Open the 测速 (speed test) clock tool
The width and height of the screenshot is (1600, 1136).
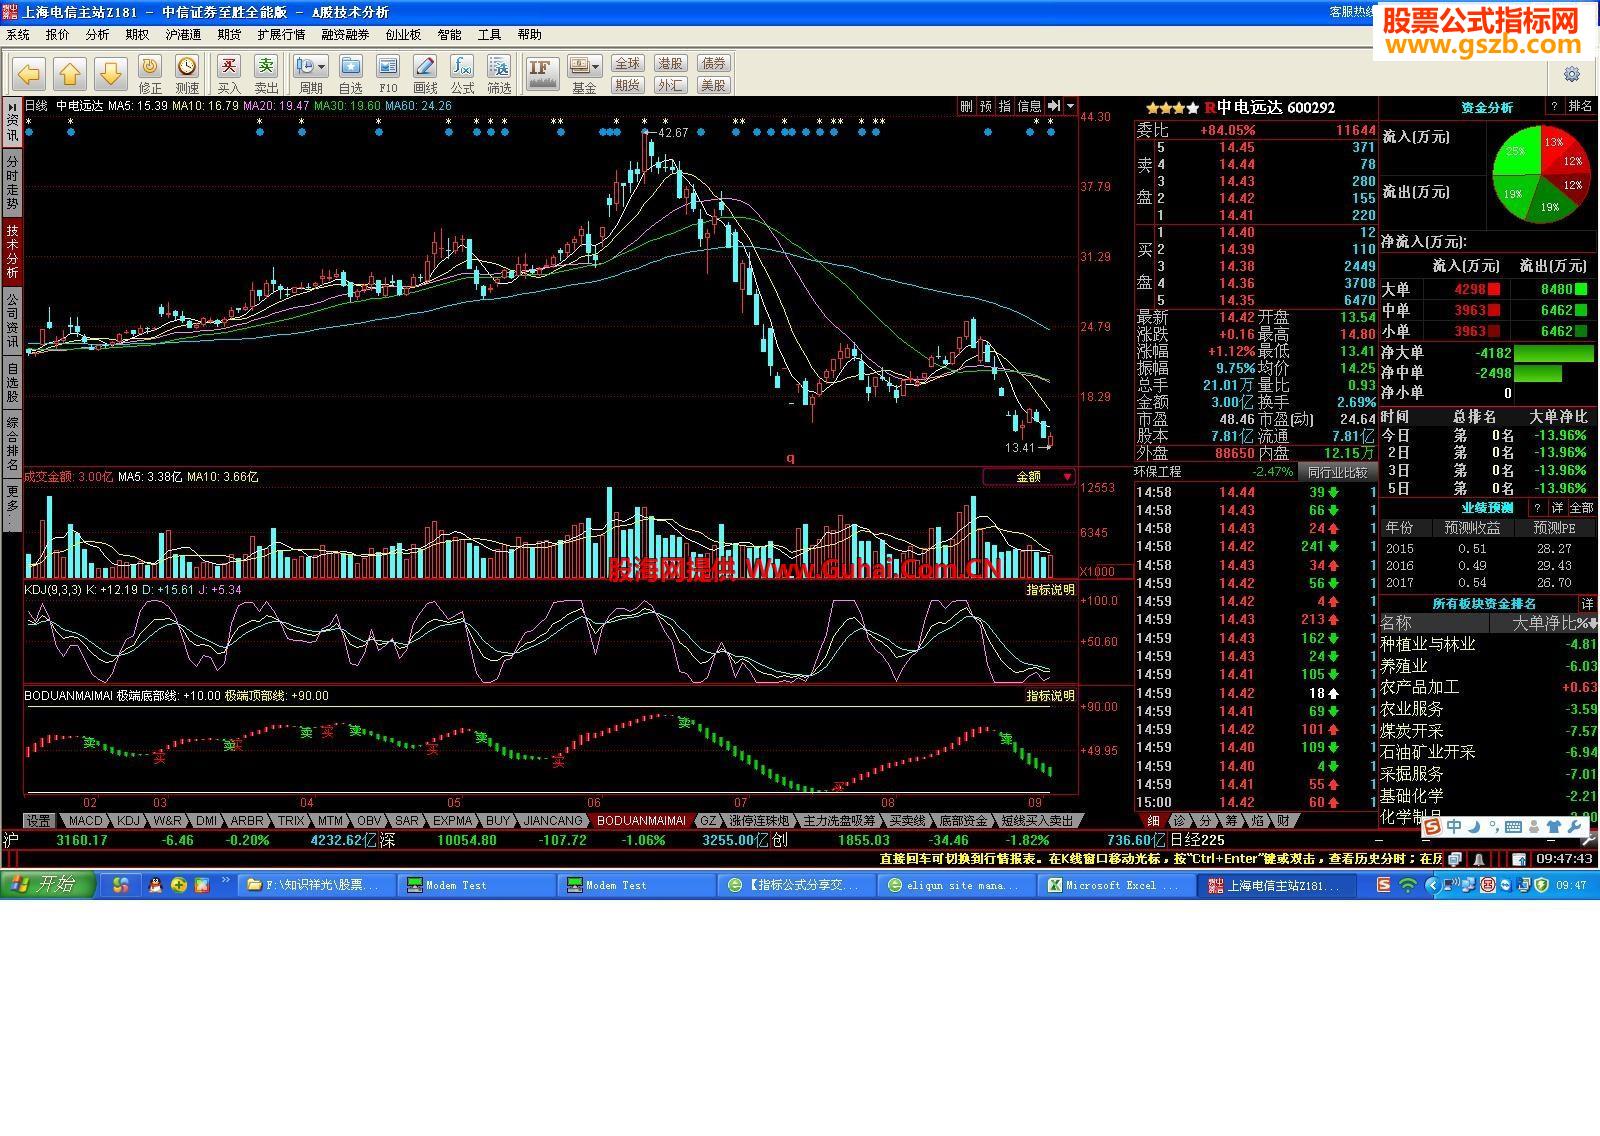(x=187, y=74)
